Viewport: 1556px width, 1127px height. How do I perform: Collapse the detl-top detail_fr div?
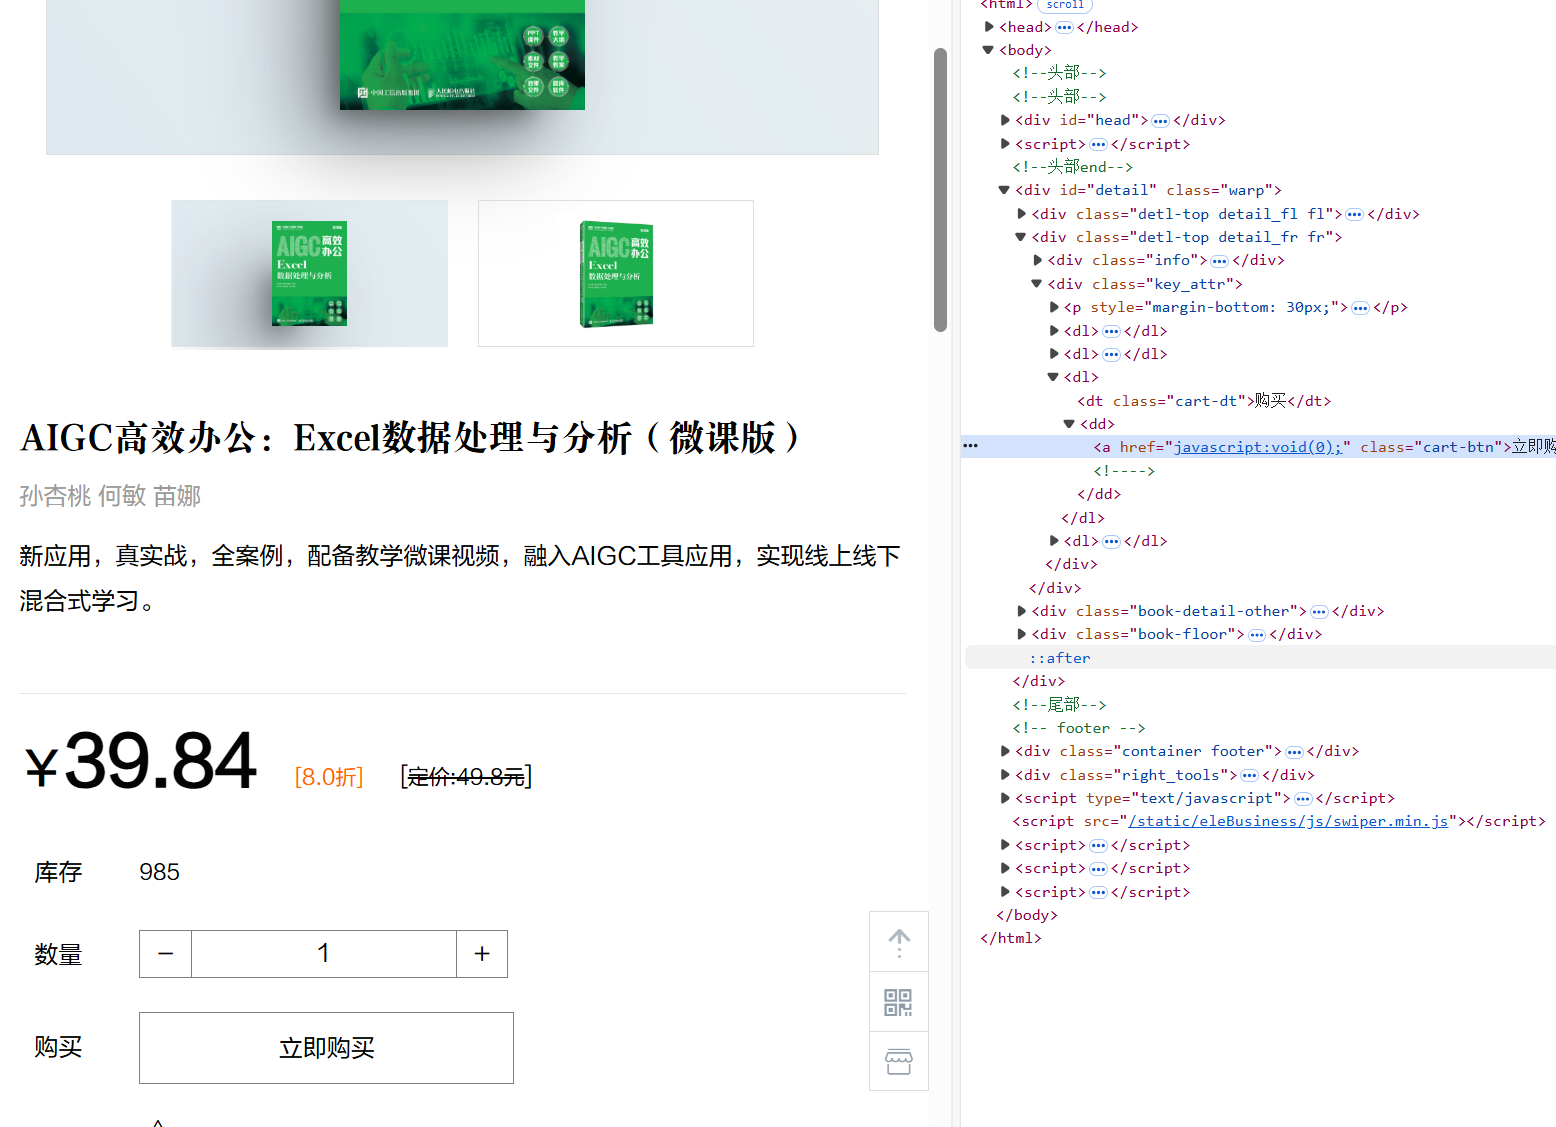tap(1020, 237)
